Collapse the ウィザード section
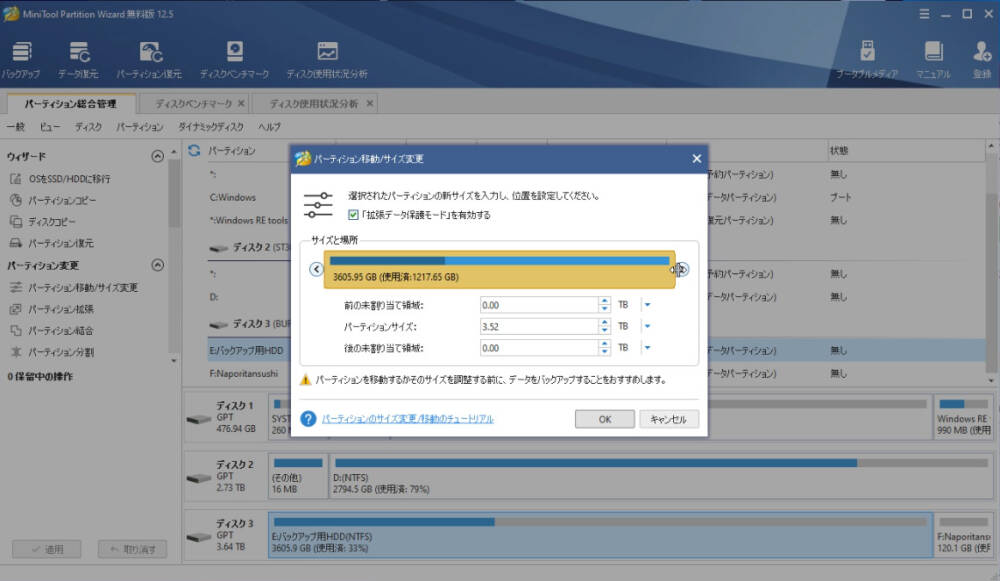The width and height of the screenshot is (1000, 581). click(x=158, y=156)
